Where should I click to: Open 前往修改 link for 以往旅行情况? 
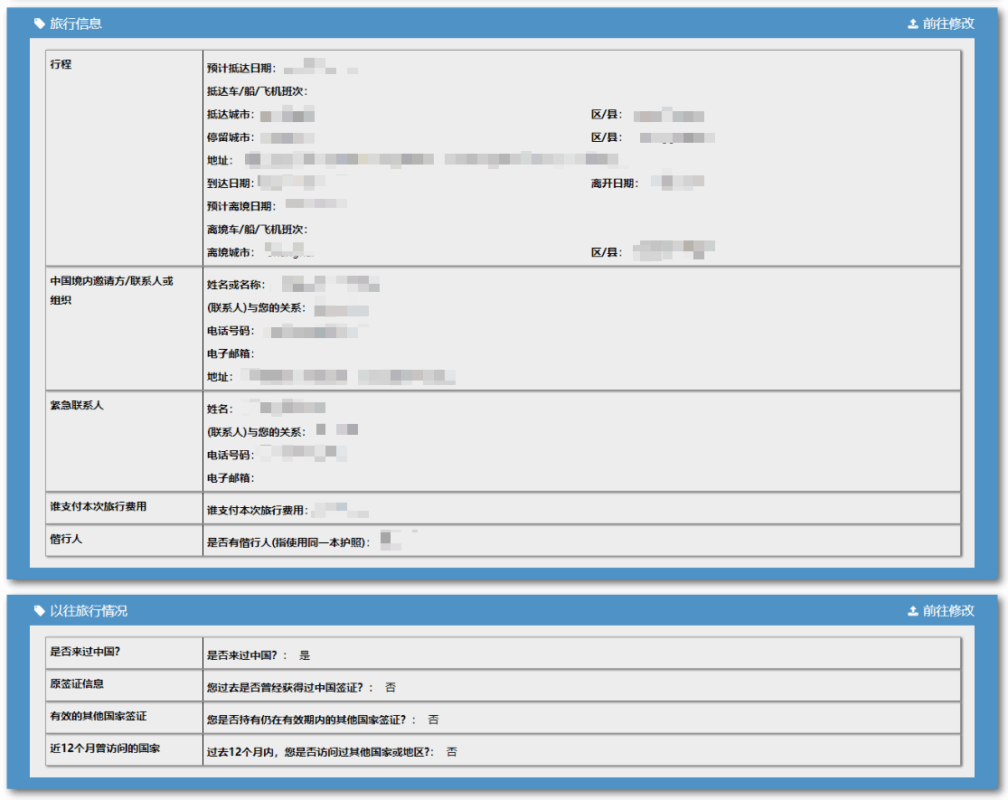tap(948, 611)
